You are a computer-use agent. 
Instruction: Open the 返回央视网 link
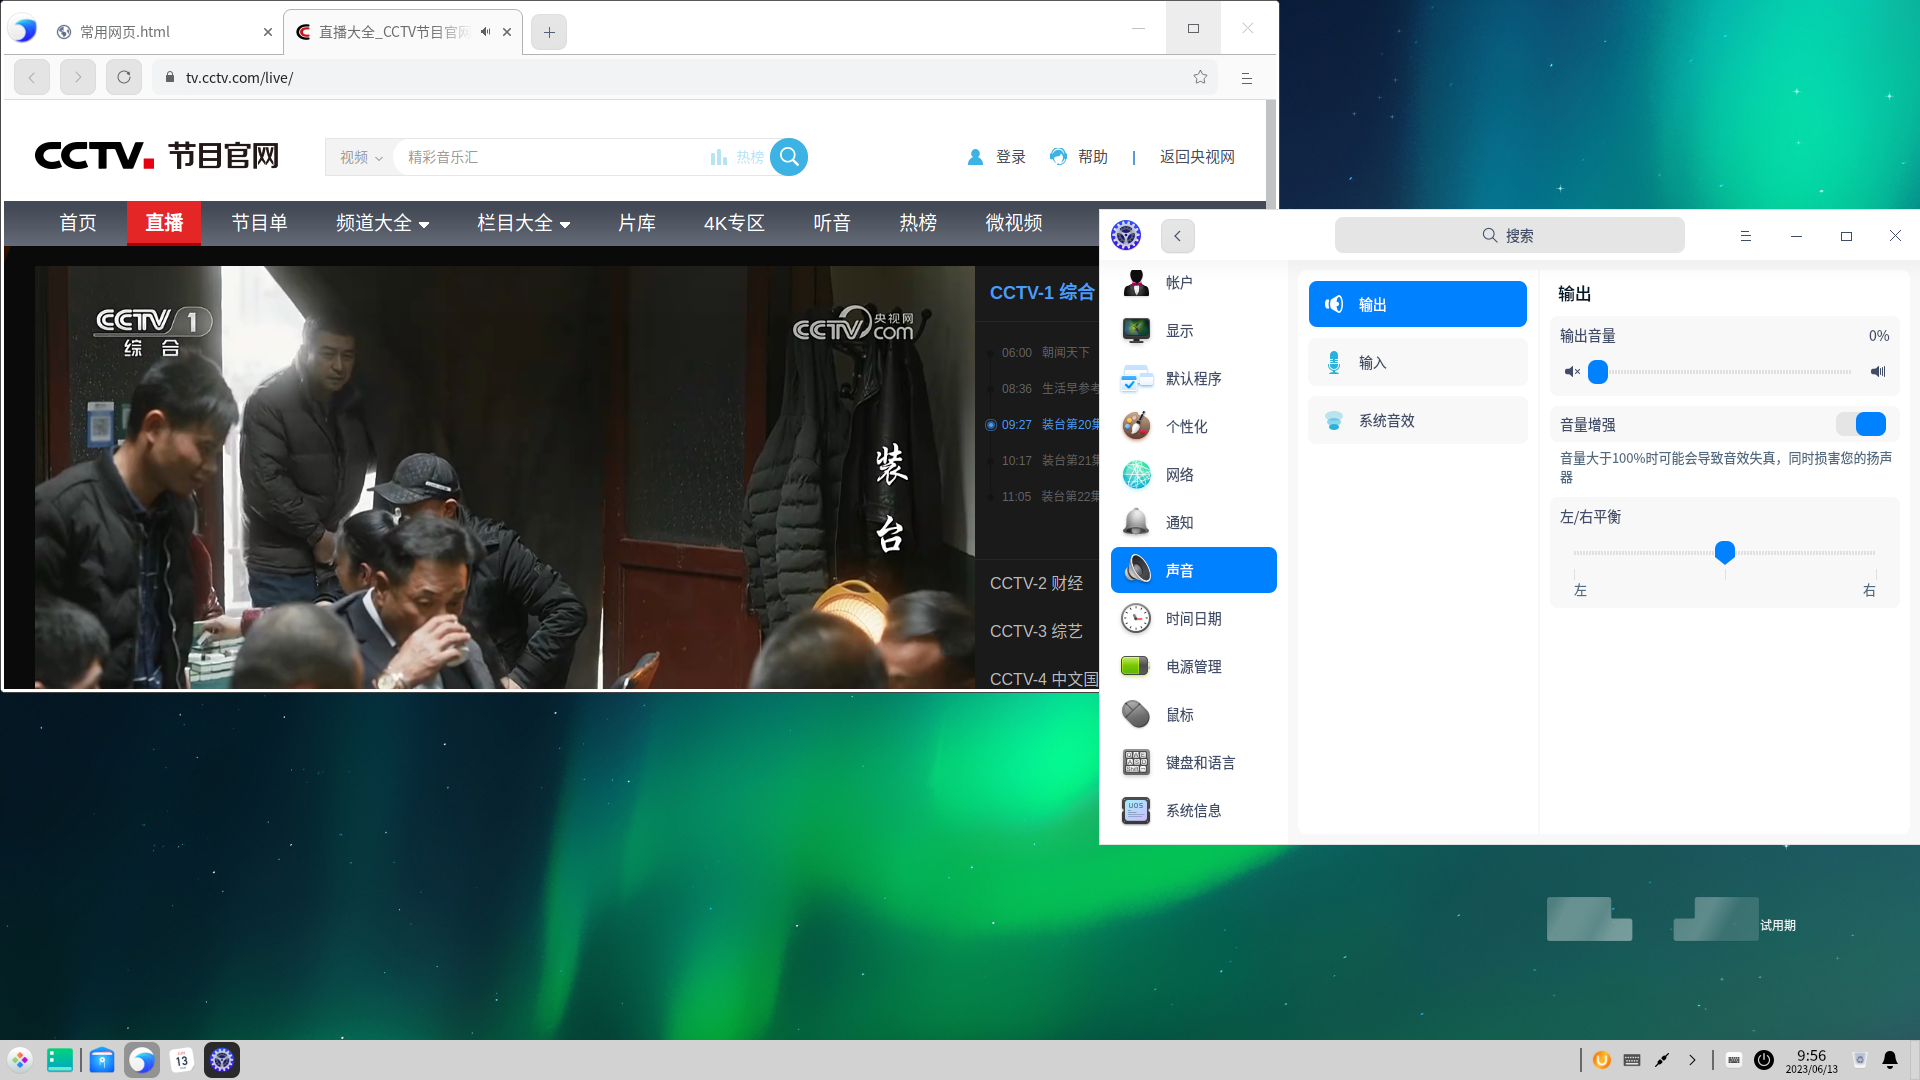point(1197,157)
